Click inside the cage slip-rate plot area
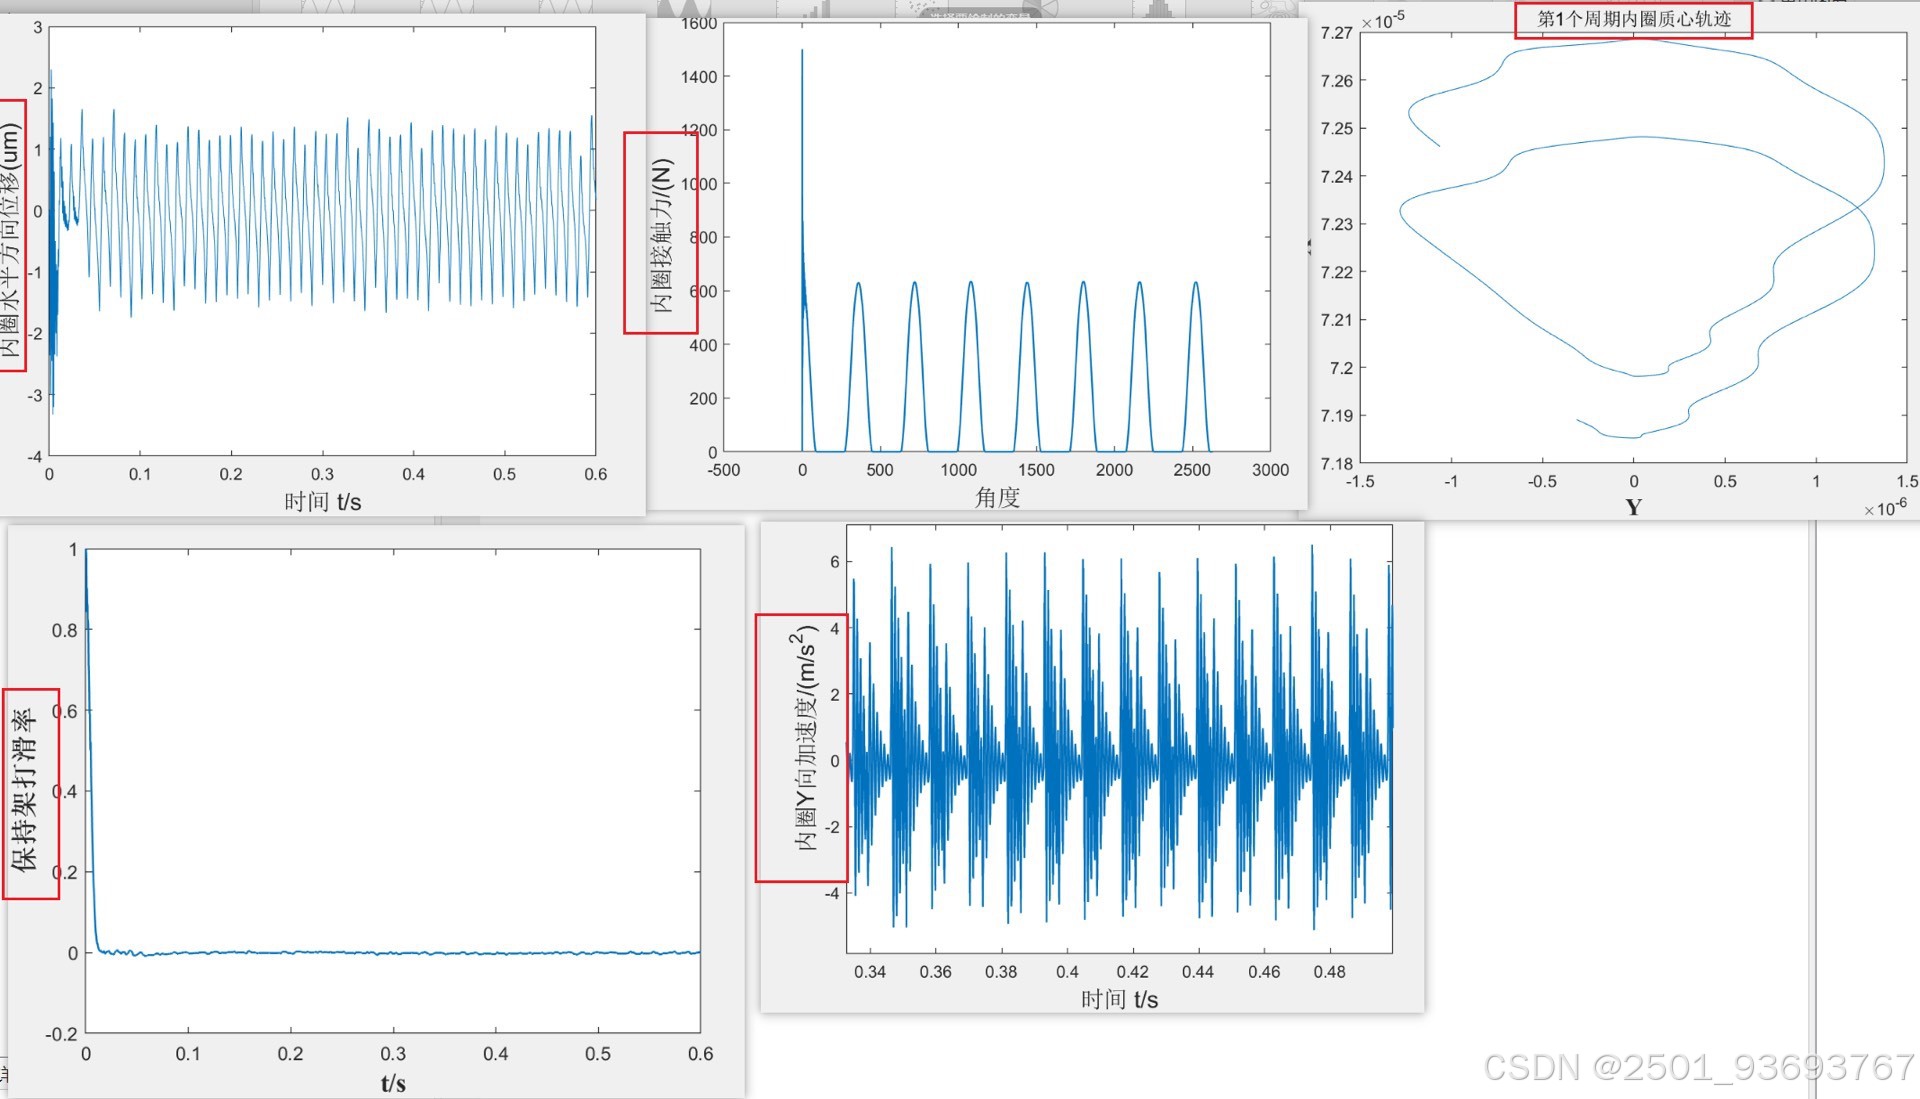The height and width of the screenshot is (1099, 1920). click(393, 790)
